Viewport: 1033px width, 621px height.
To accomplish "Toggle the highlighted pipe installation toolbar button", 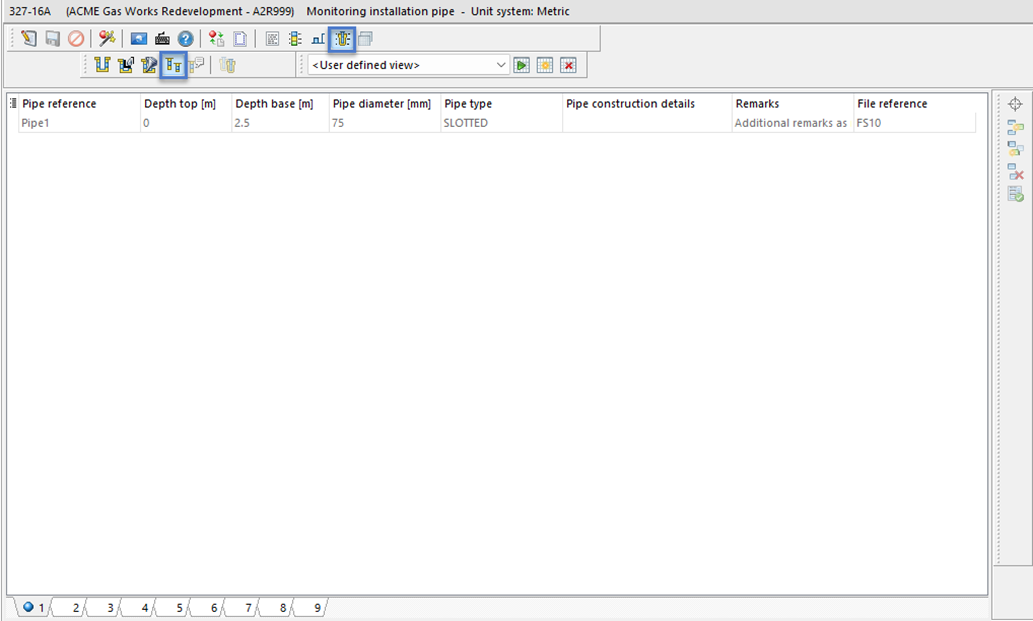I will click(343, 39).
